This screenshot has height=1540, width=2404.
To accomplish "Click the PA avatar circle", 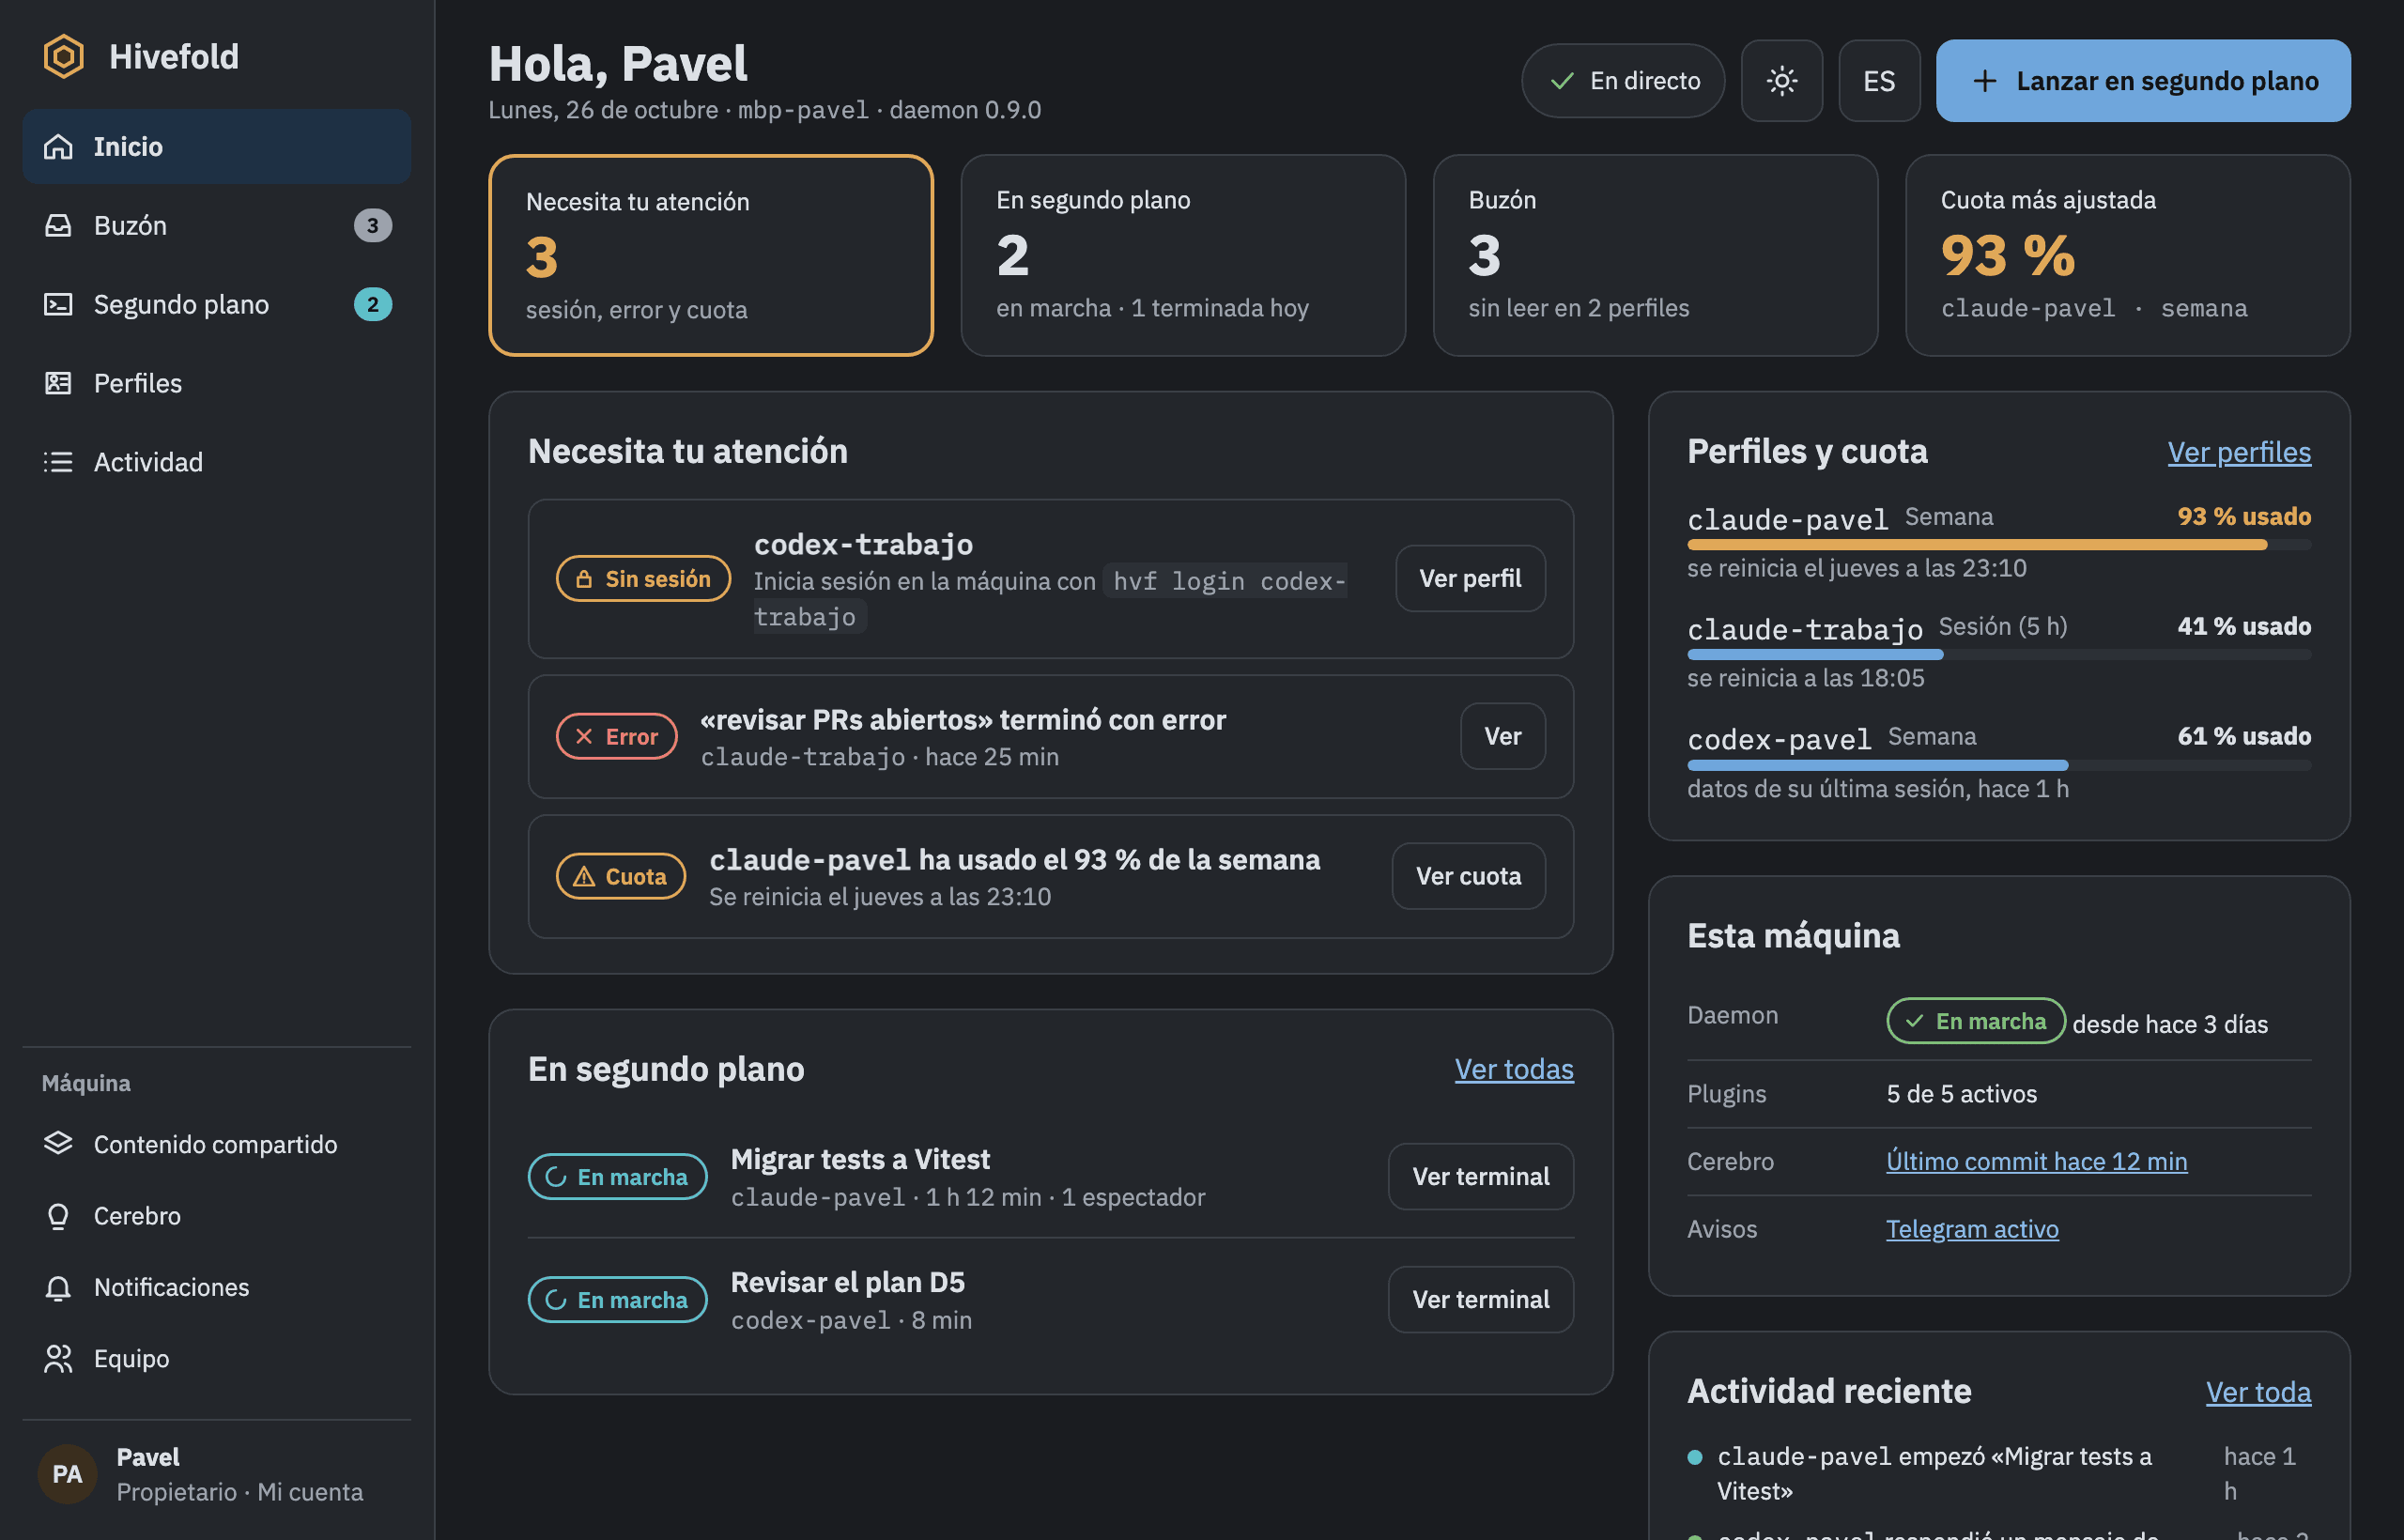I will [x=67, y=1473].
